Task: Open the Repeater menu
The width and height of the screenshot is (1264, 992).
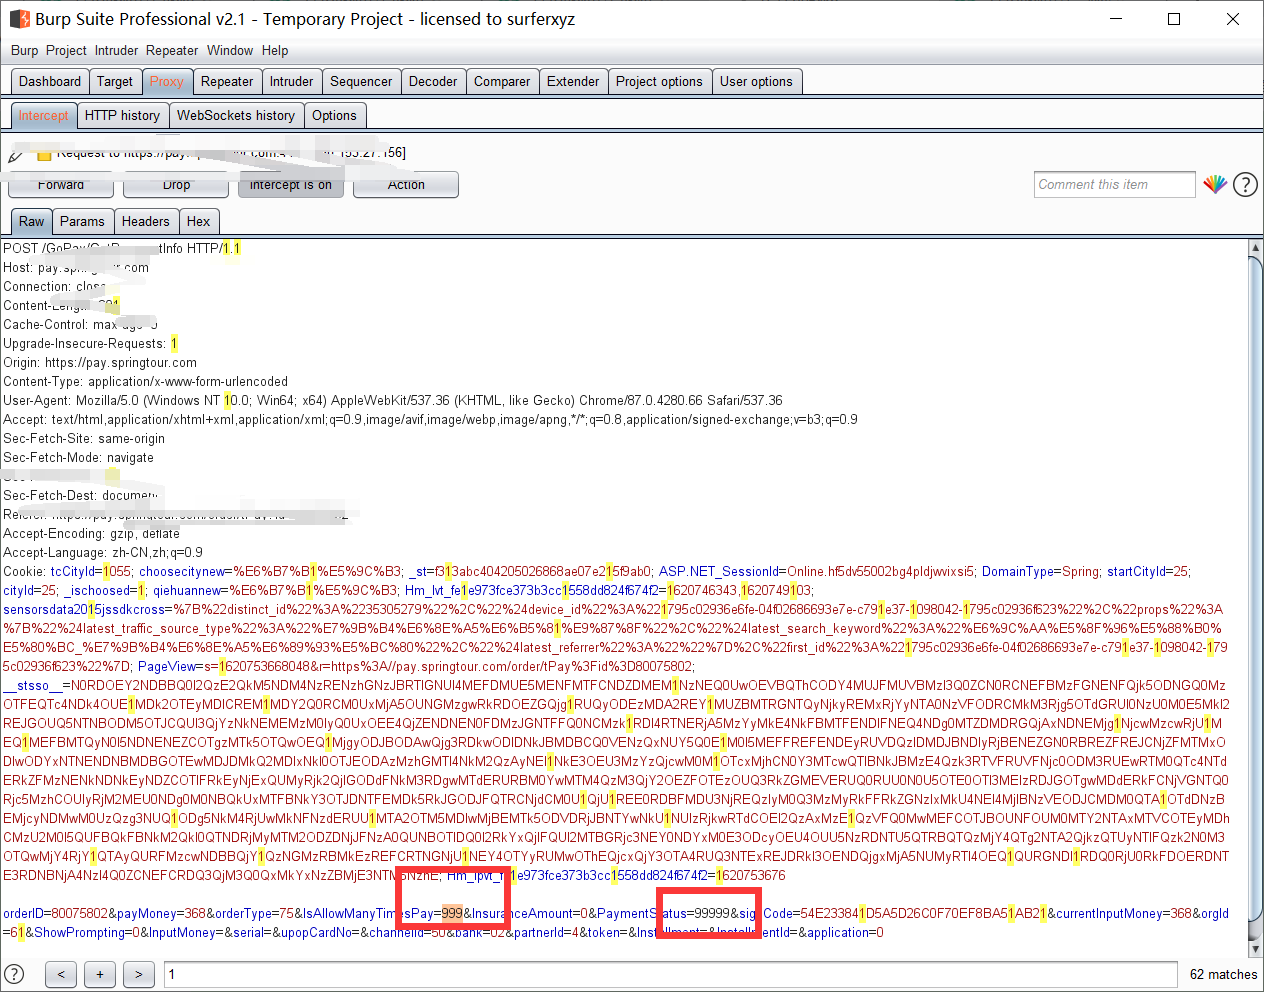Action: pyautogui.click(x=172, y=50)
